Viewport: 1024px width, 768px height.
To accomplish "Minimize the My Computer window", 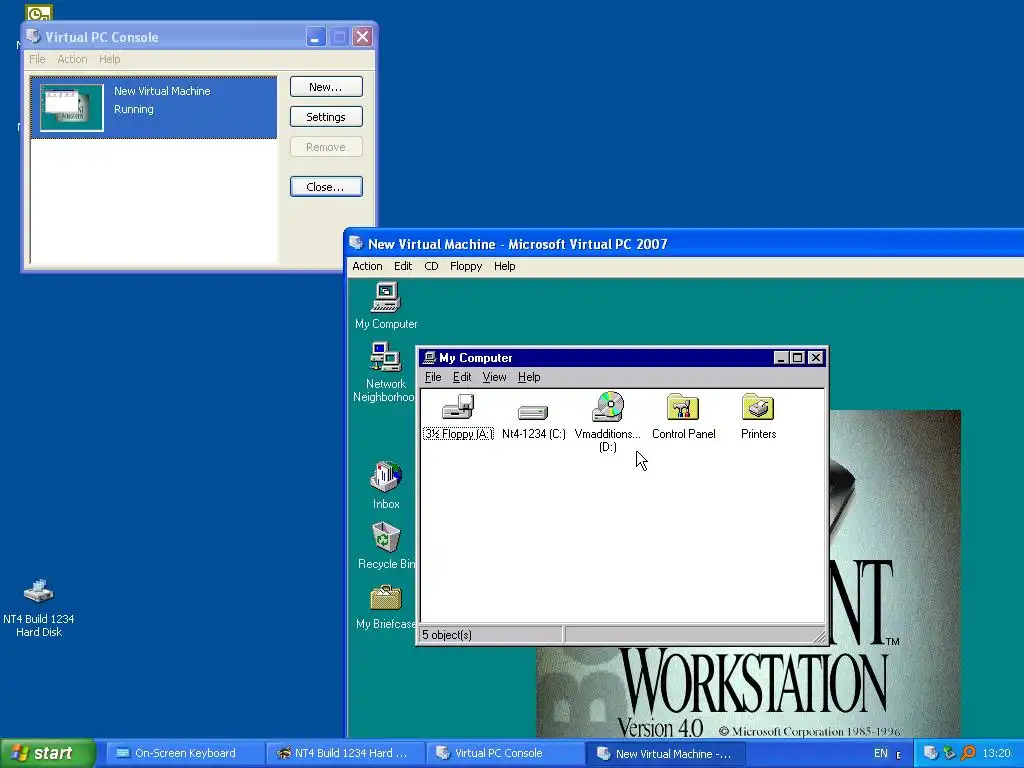I will pos(781,358).
